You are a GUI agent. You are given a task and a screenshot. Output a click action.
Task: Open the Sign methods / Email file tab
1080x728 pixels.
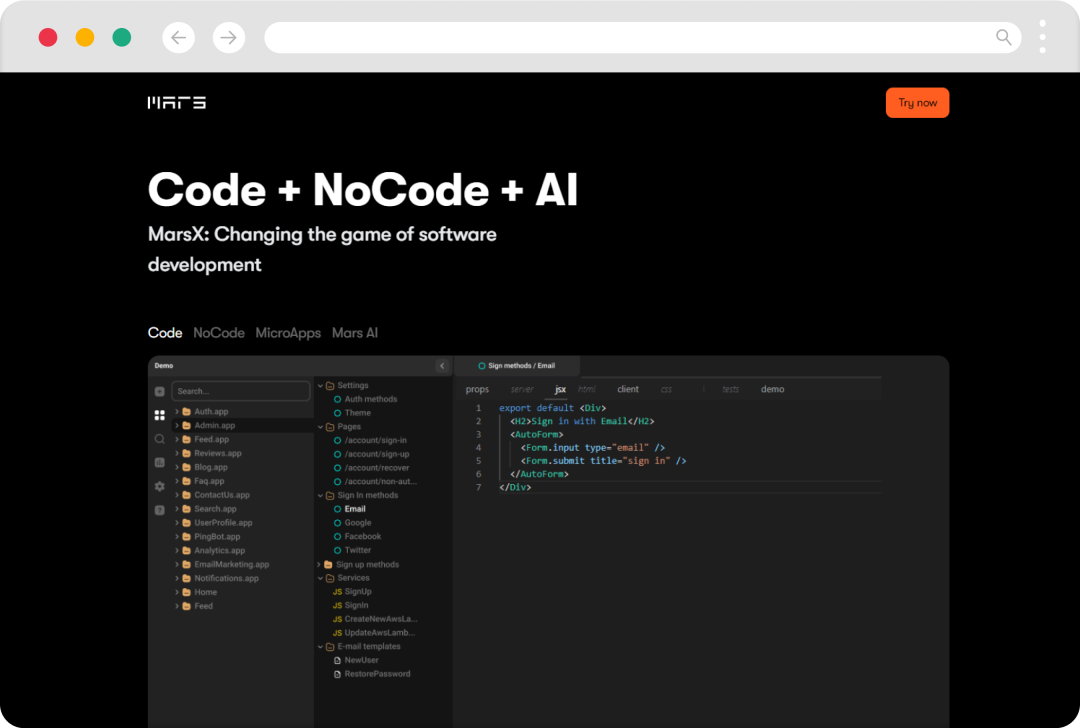point(517,366)
